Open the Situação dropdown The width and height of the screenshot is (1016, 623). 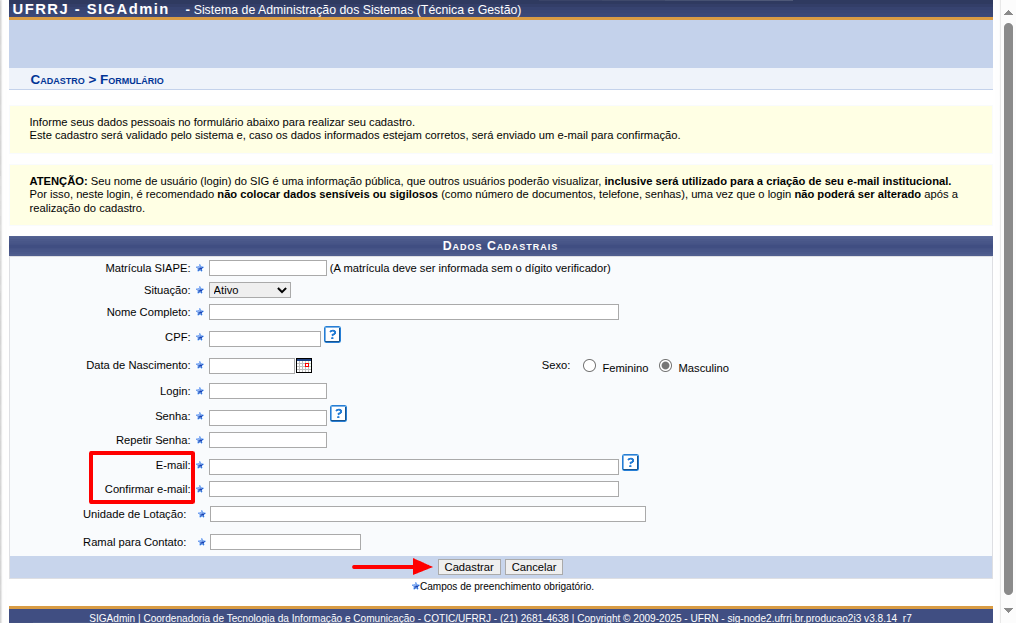pos(249,290)
